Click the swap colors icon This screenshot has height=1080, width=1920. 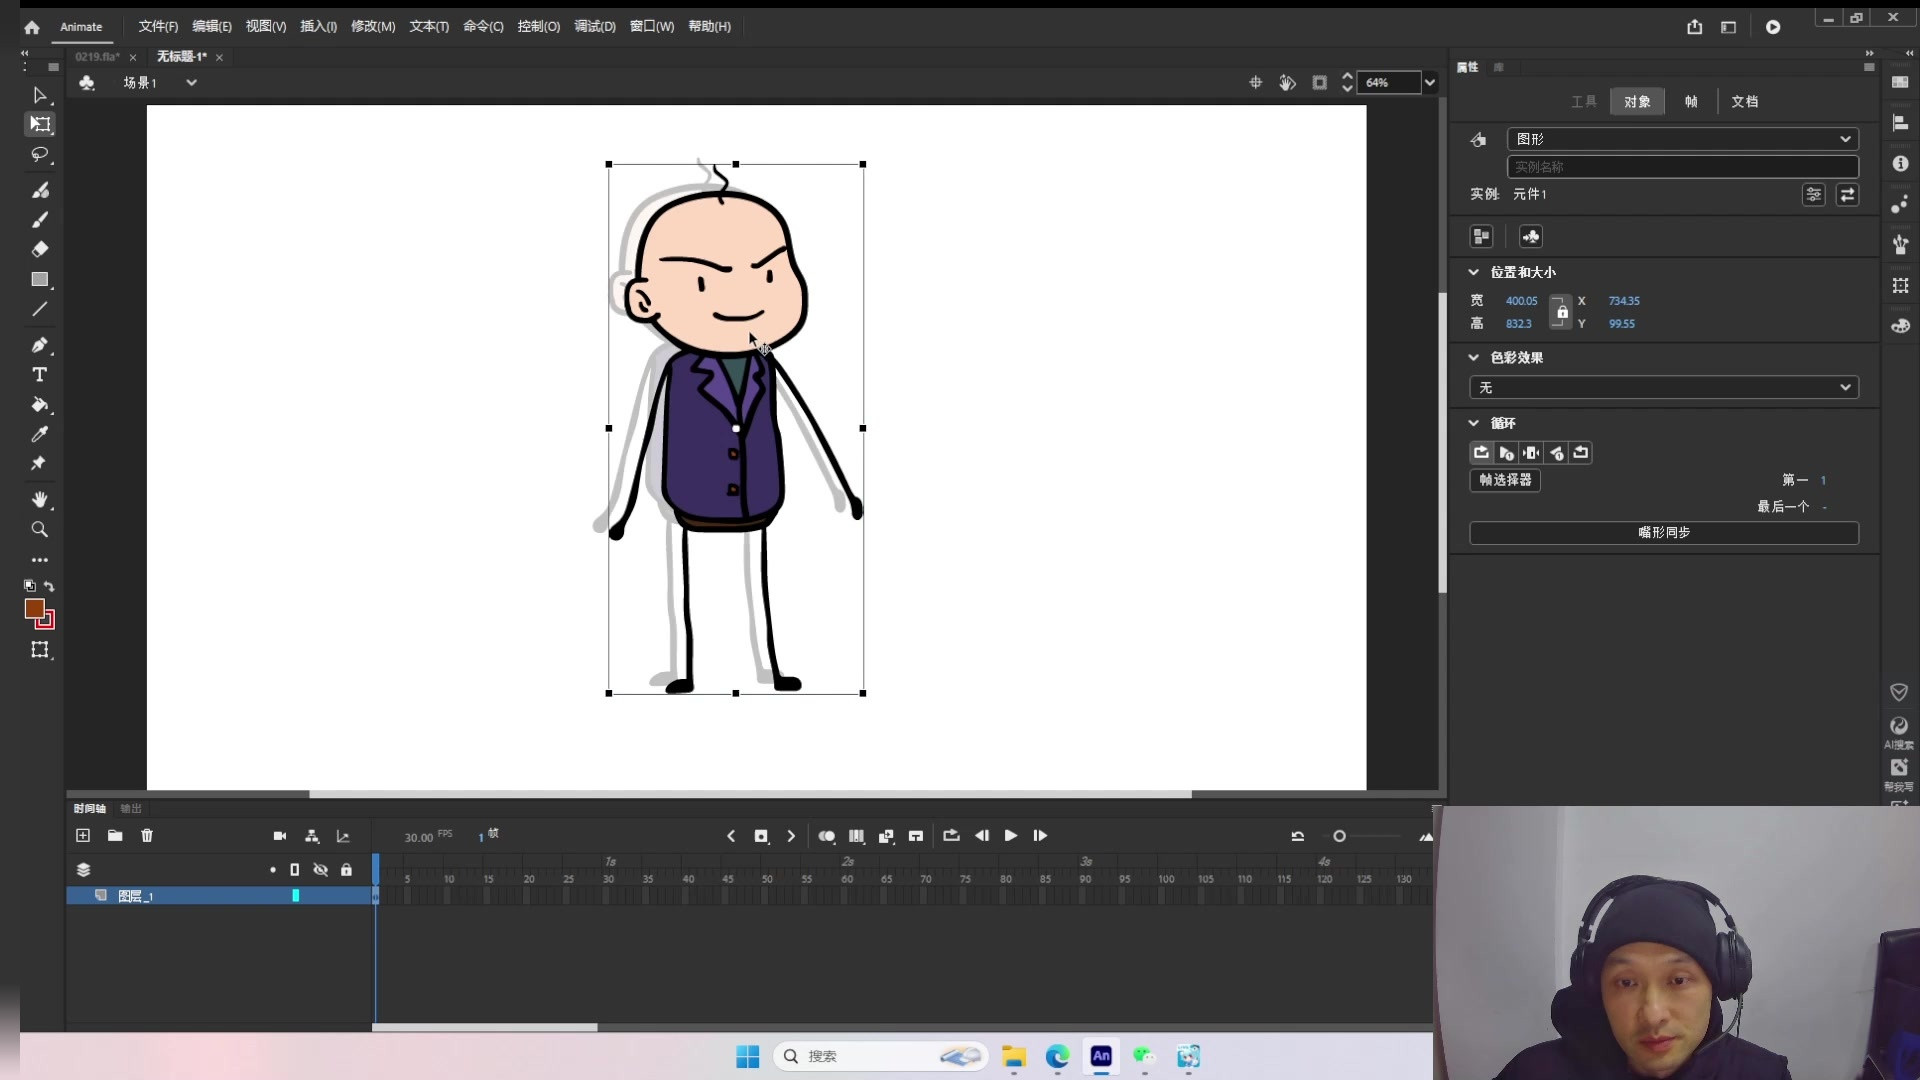49,586
